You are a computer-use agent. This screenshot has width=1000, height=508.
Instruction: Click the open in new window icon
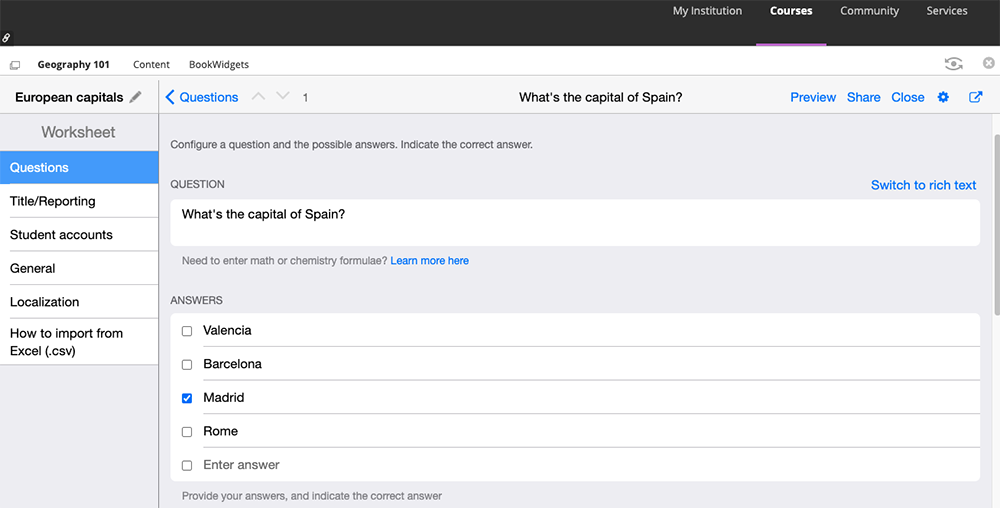[x=976, y=97]
